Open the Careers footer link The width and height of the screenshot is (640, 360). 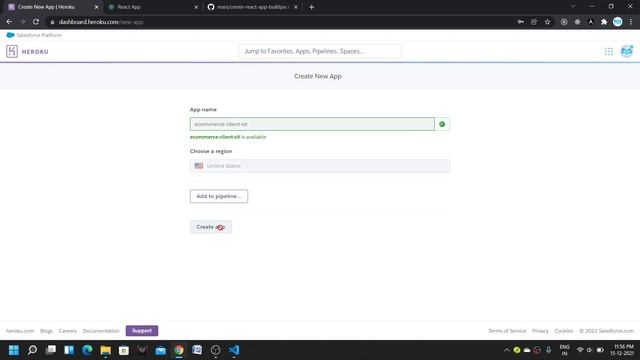click(68, 331)
